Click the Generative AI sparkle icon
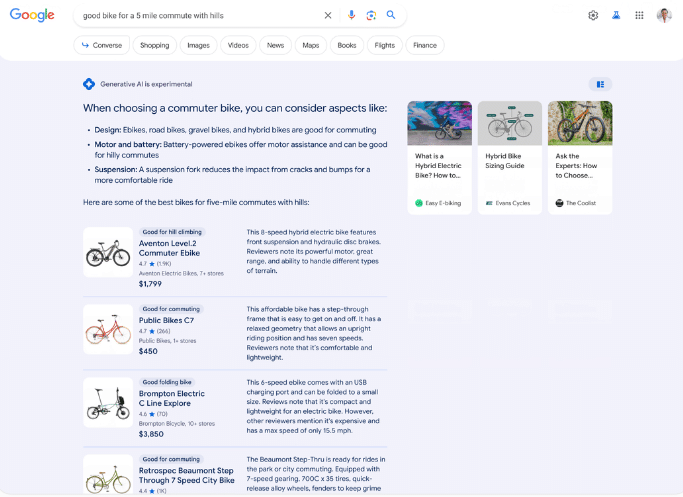 pos(89,84)
